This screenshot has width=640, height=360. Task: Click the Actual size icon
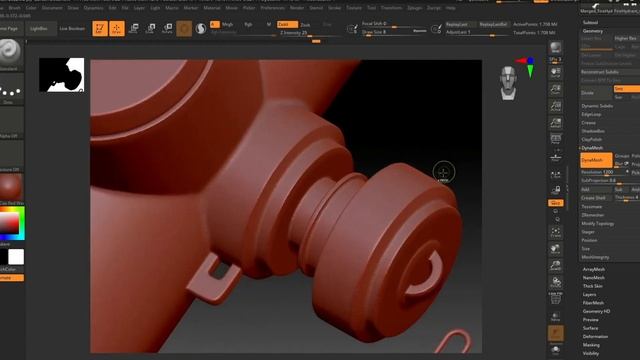556,106
